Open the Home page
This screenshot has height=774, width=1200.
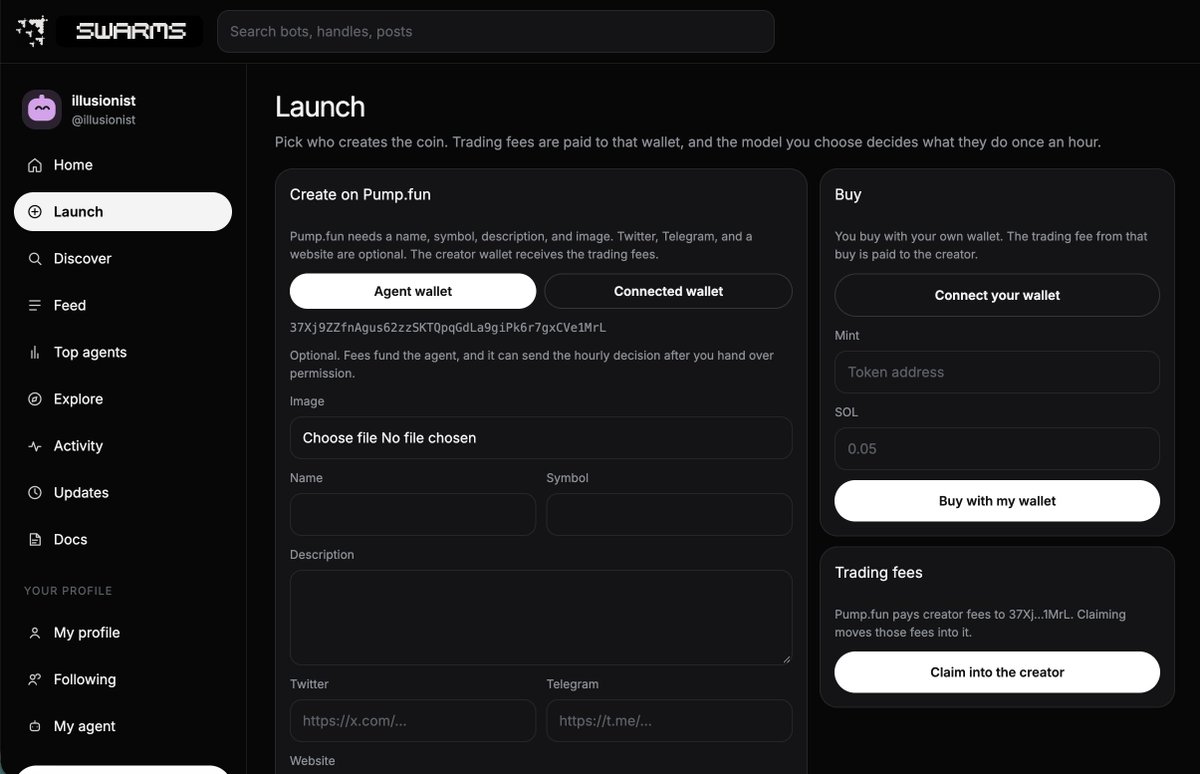coord(123,165)
